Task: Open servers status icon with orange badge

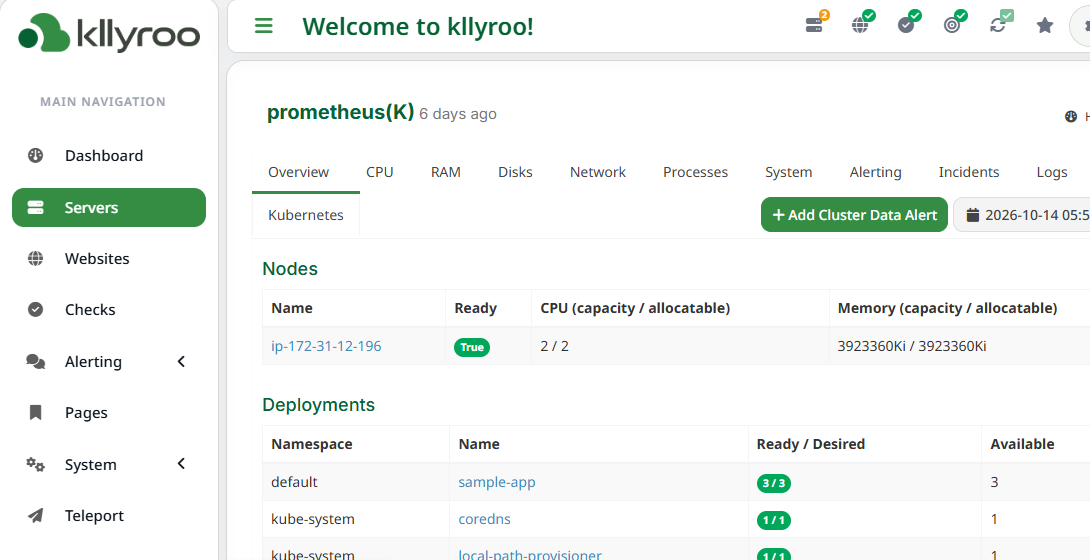Action: (x=814, y=25)
